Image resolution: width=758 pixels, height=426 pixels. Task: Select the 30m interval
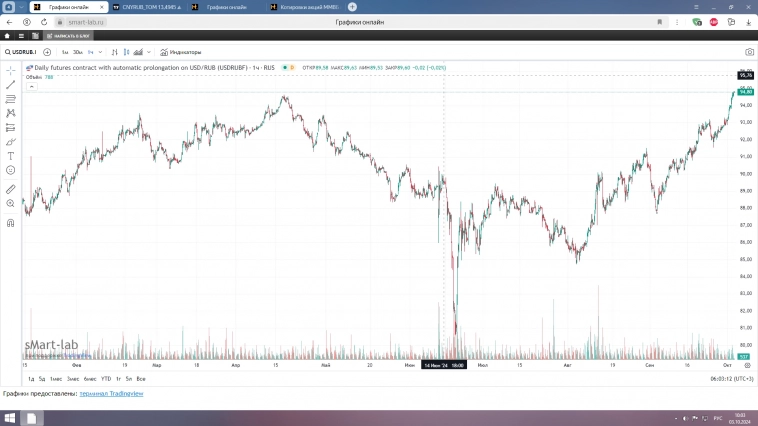[x=77, y=52]
